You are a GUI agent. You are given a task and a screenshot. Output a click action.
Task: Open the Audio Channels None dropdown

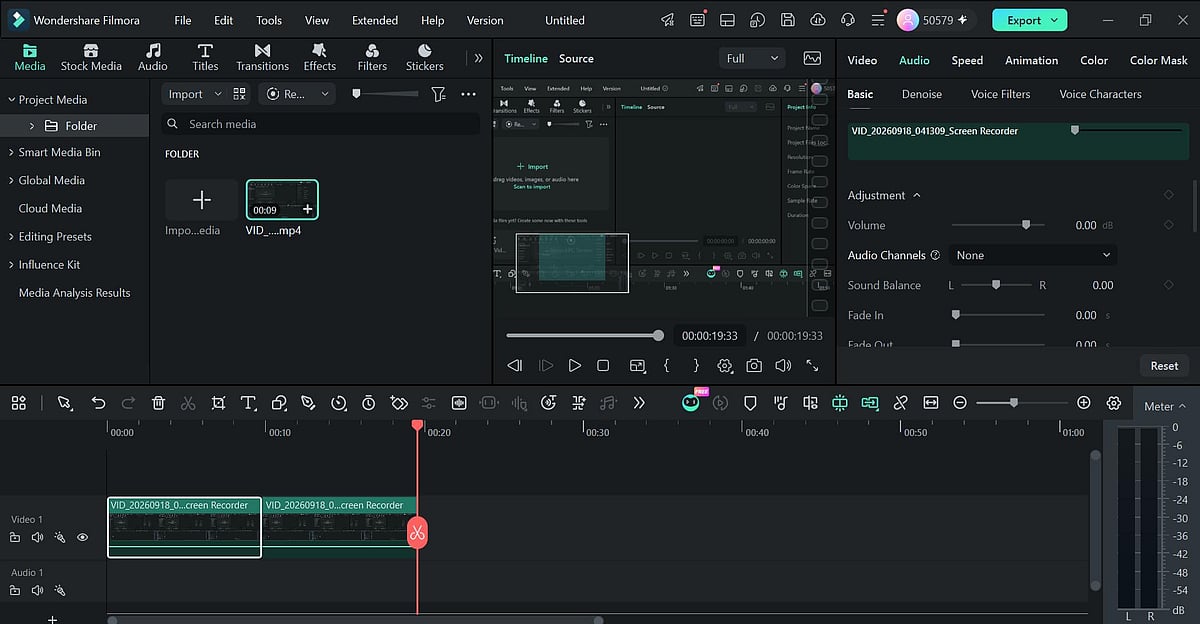pyautogui.click(x=1033, y=255)
